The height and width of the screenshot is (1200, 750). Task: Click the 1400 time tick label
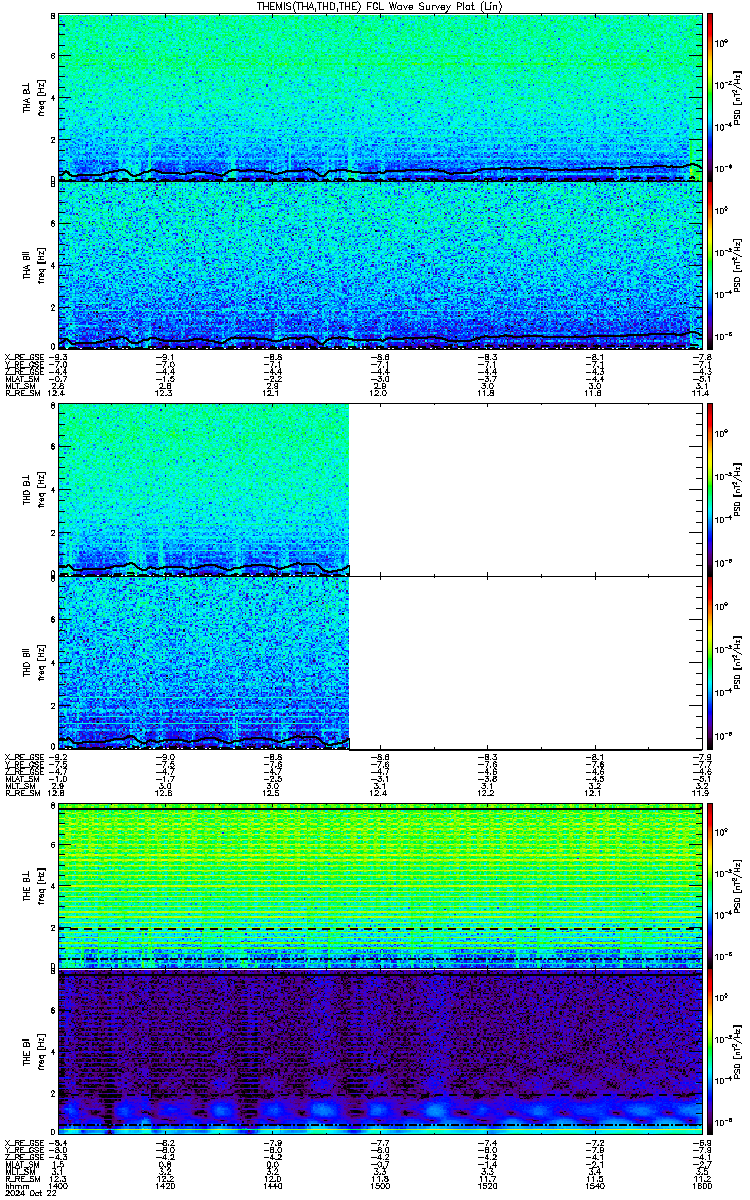[59, 1187]
